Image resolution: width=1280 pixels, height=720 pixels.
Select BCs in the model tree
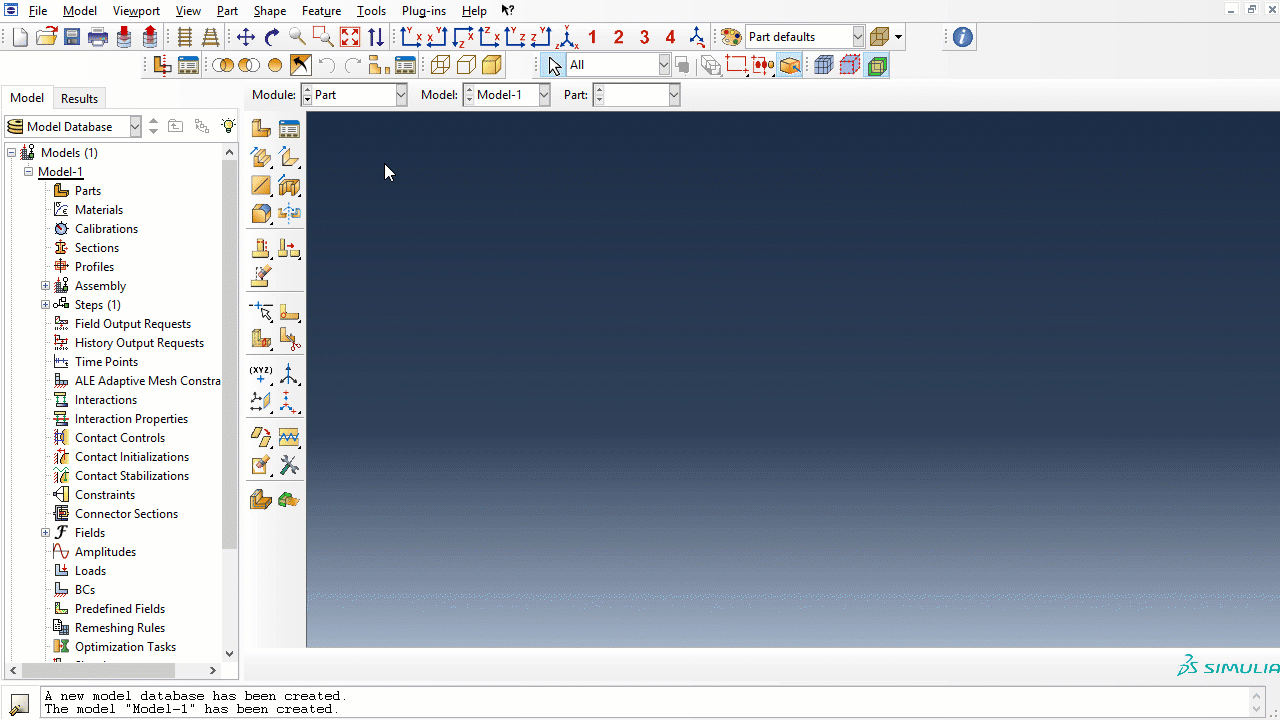click(85, 590)
